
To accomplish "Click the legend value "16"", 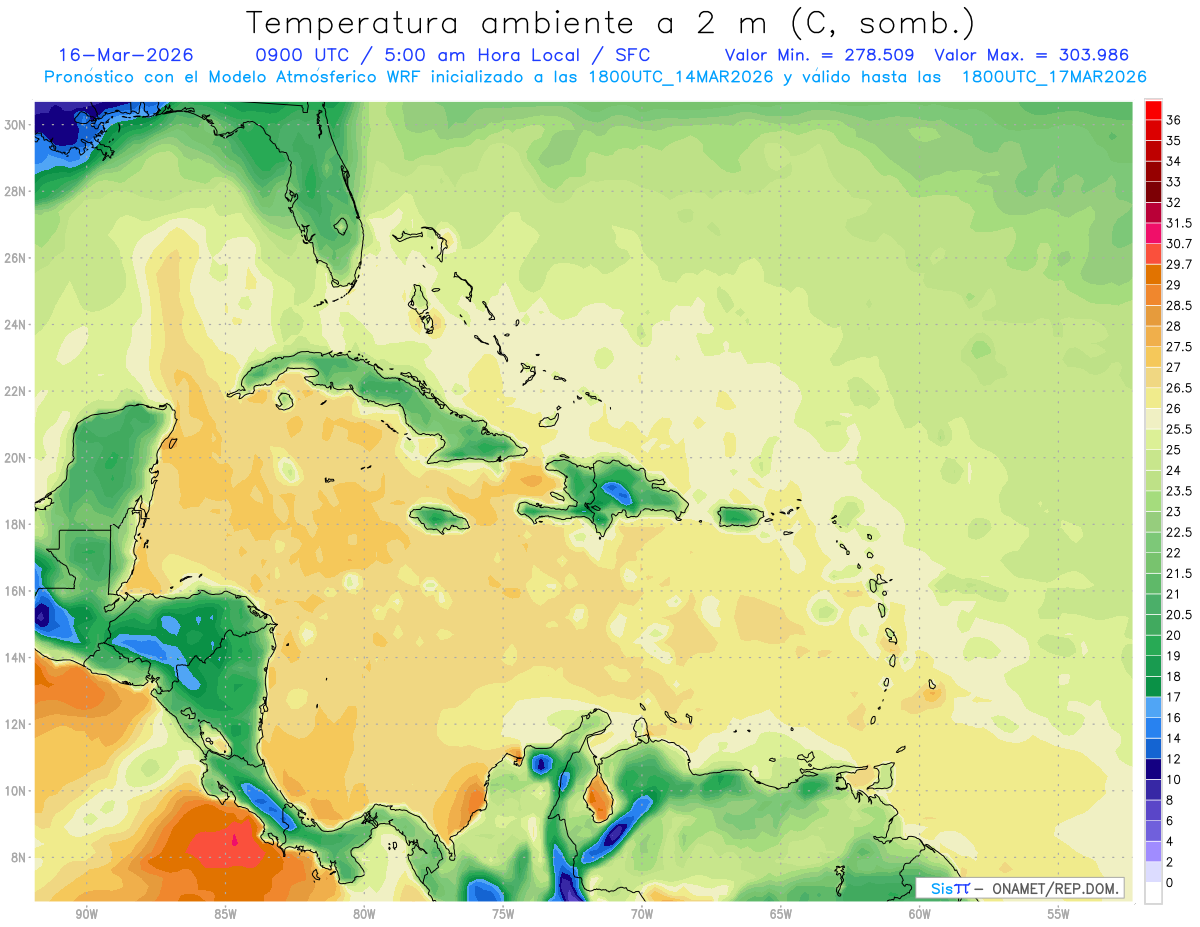I will click(1174, 717).
